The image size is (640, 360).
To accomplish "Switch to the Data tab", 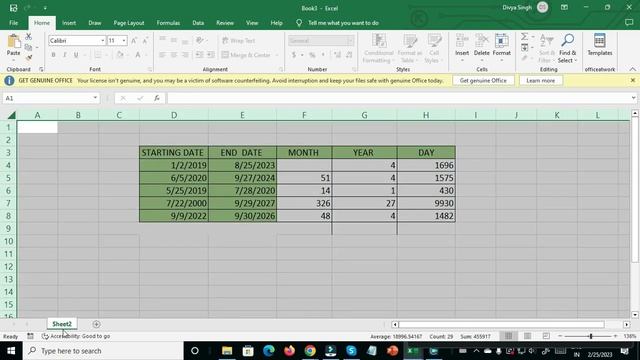I will click(x=198, y=23).
